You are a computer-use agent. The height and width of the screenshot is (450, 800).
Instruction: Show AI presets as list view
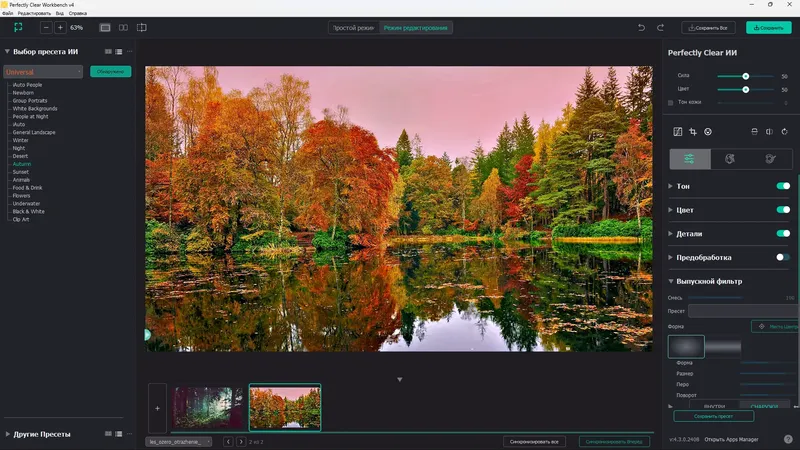118,52
